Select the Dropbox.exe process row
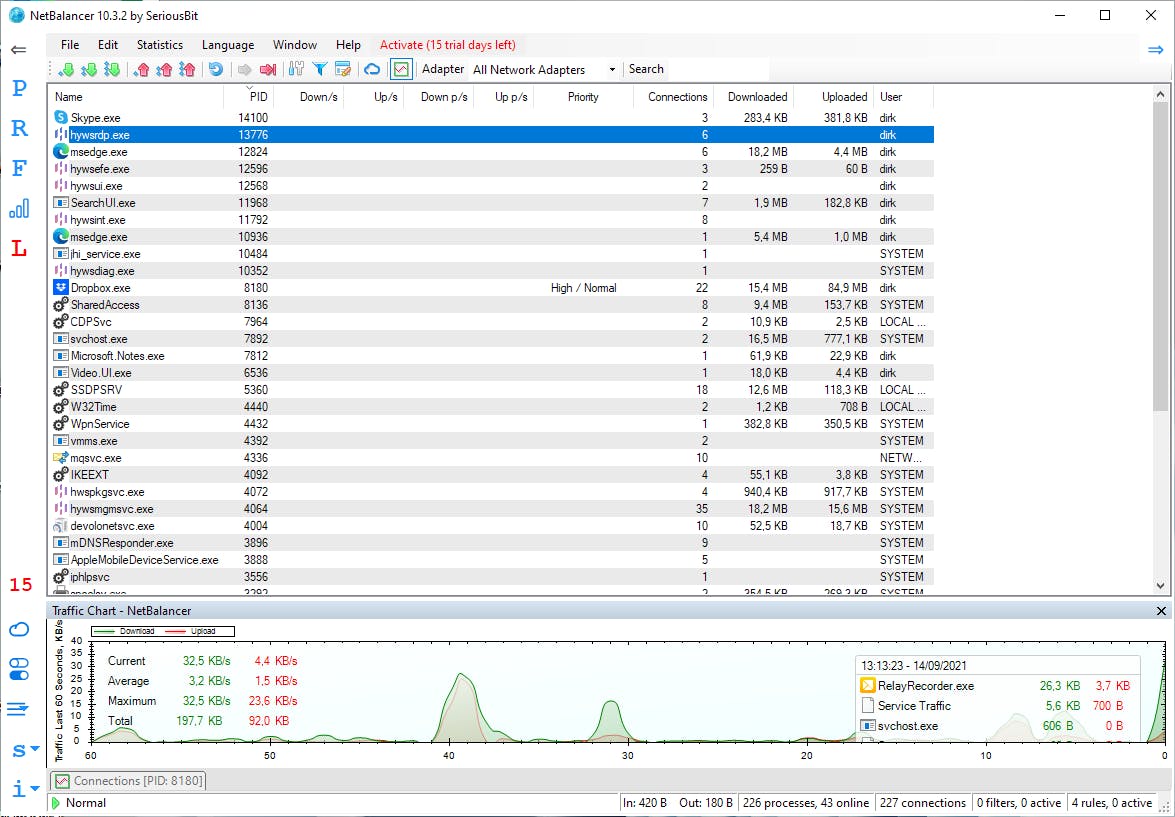Screen dimensions: 1175x817 click(100, 288)
